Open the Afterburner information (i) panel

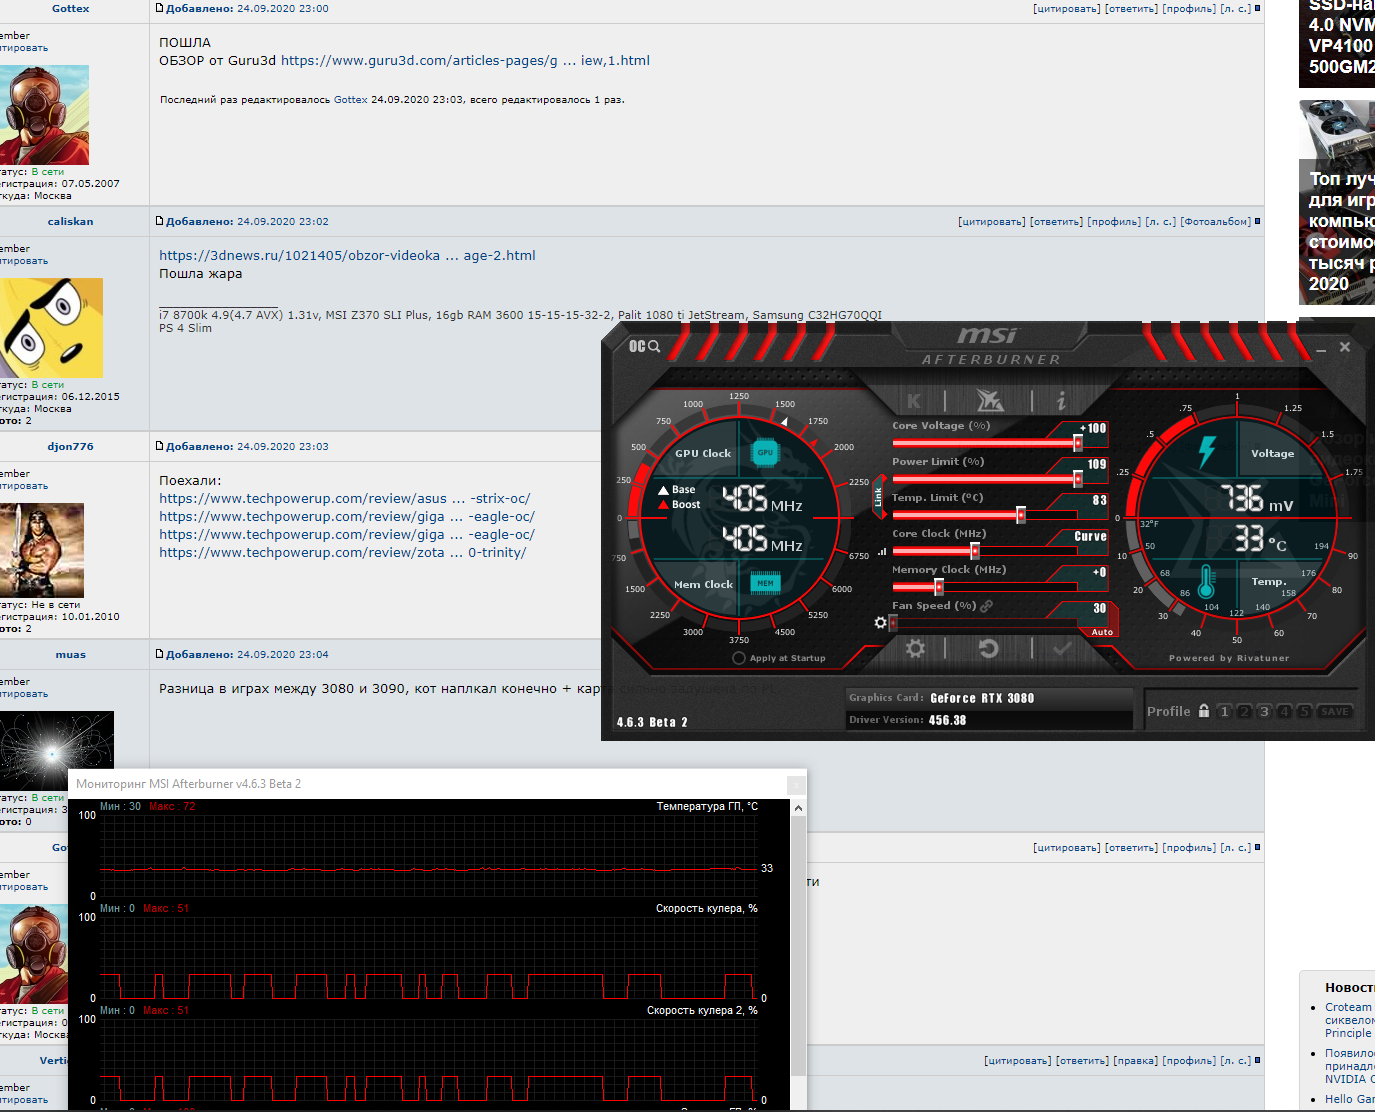click(1061, 401)
